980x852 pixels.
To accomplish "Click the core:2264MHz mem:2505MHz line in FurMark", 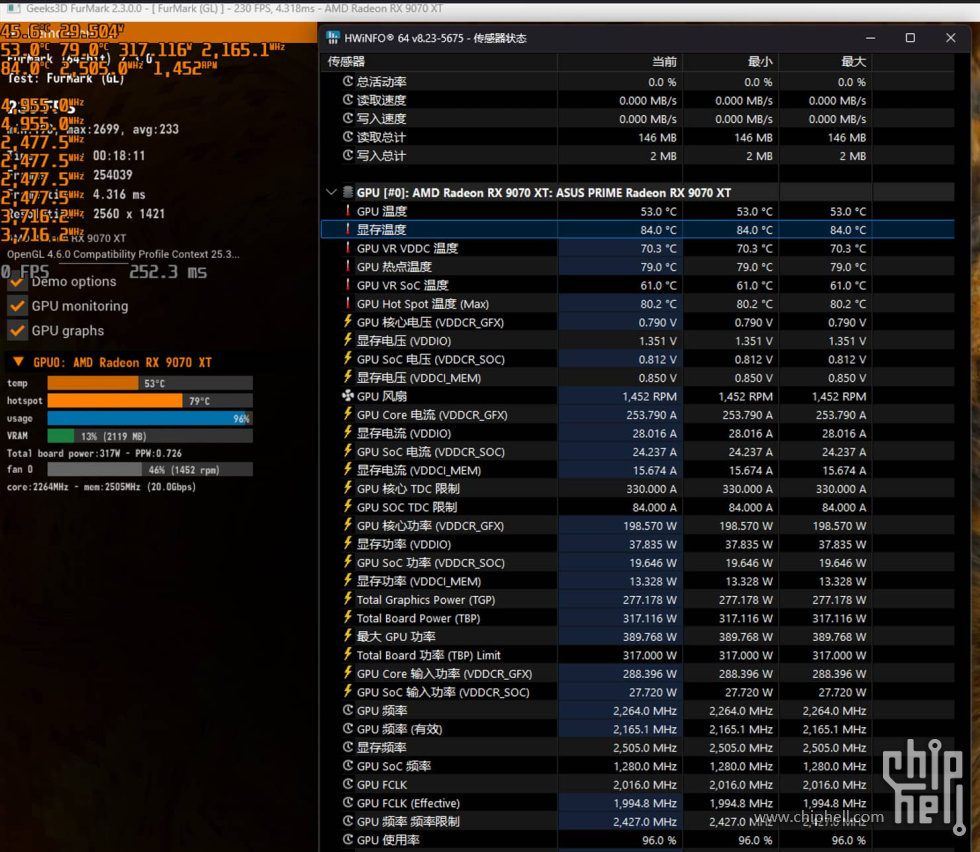I will point(101,487).
